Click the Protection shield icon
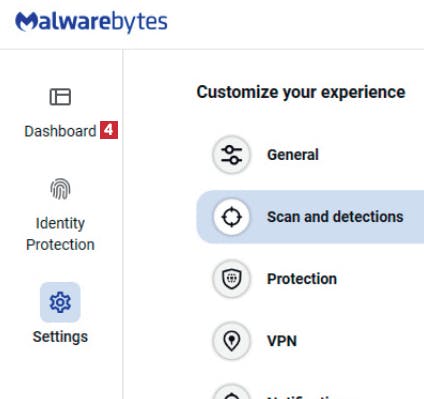 (231, 279)
